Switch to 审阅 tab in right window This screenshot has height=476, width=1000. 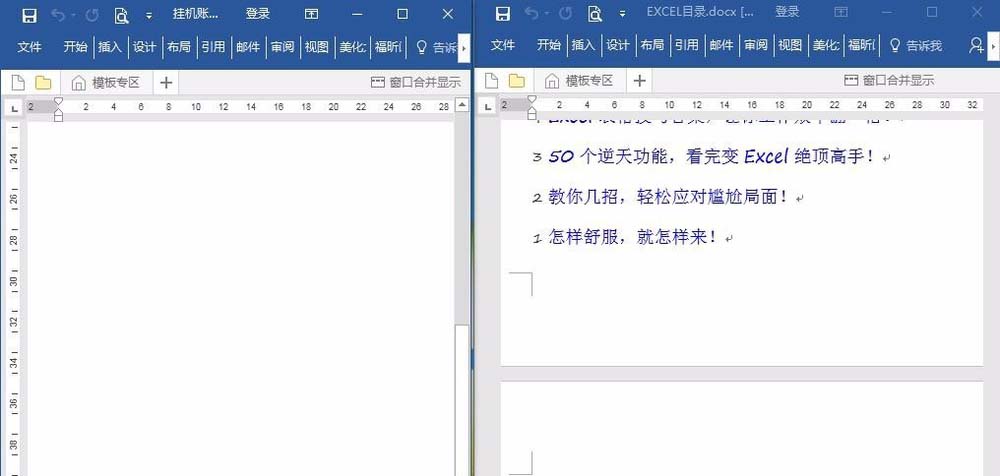(755, 45)
